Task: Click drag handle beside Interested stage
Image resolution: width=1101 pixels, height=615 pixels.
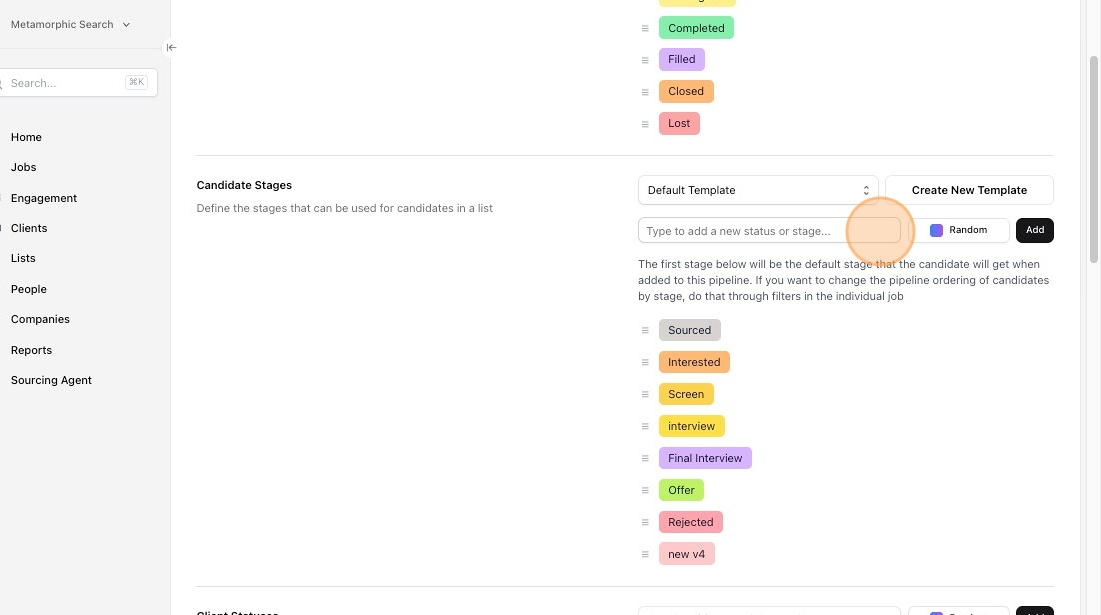Action: pos(645,362)
